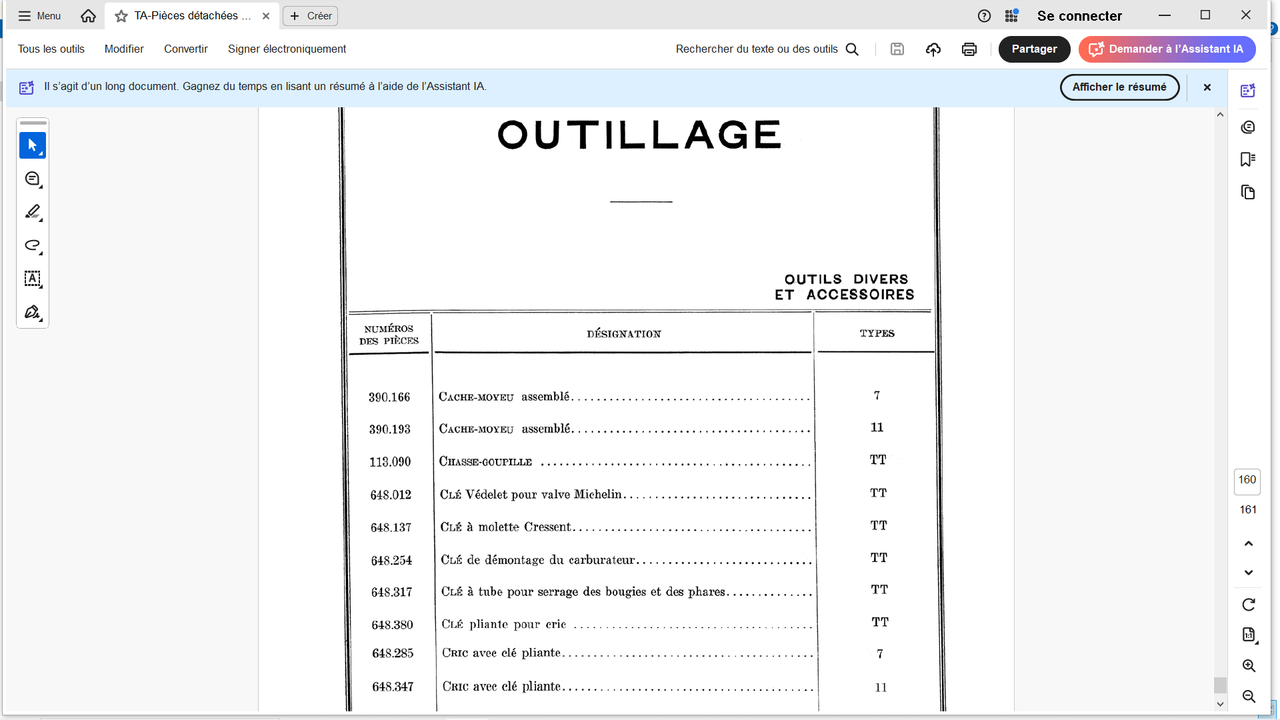
Task: Click the scrollbar down arrow
Action: (x=1220, y=704)
